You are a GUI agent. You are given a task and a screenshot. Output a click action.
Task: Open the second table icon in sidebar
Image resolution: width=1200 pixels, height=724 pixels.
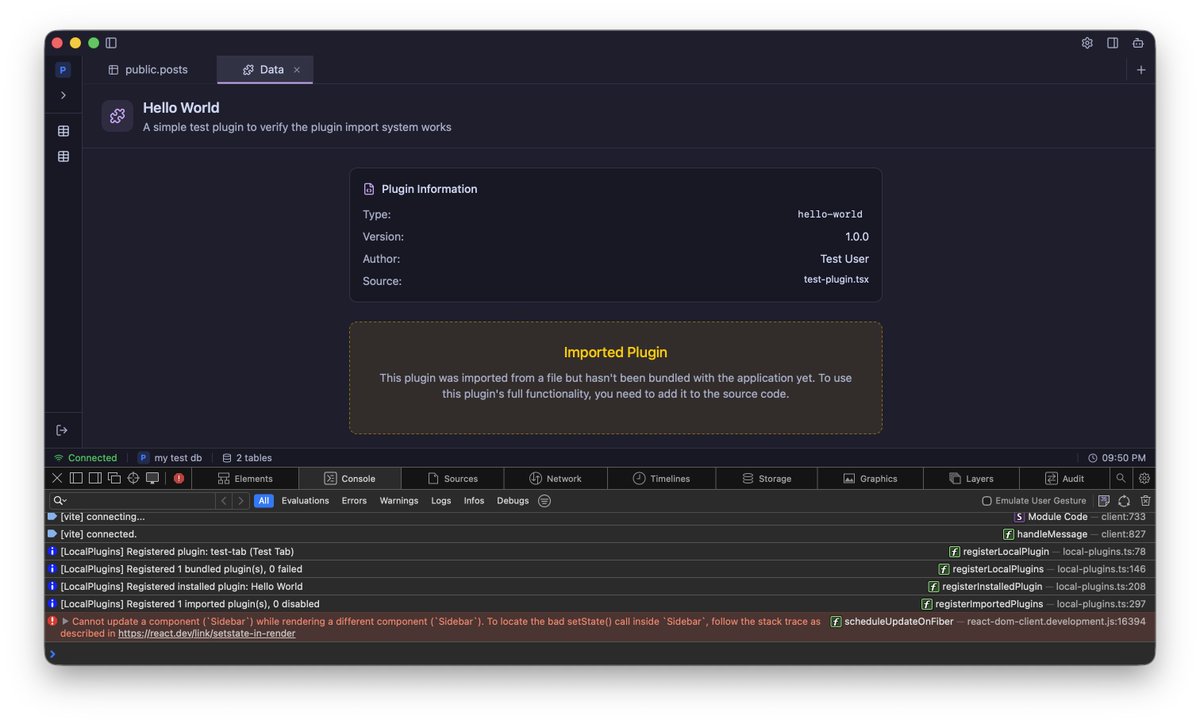pos(63,157)
